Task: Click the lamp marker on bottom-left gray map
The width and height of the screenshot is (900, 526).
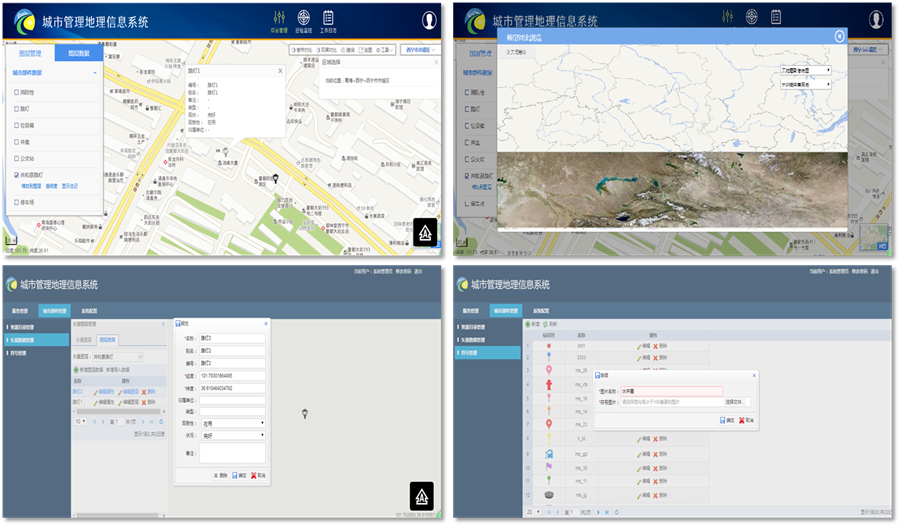Action: tap(305, 413)
